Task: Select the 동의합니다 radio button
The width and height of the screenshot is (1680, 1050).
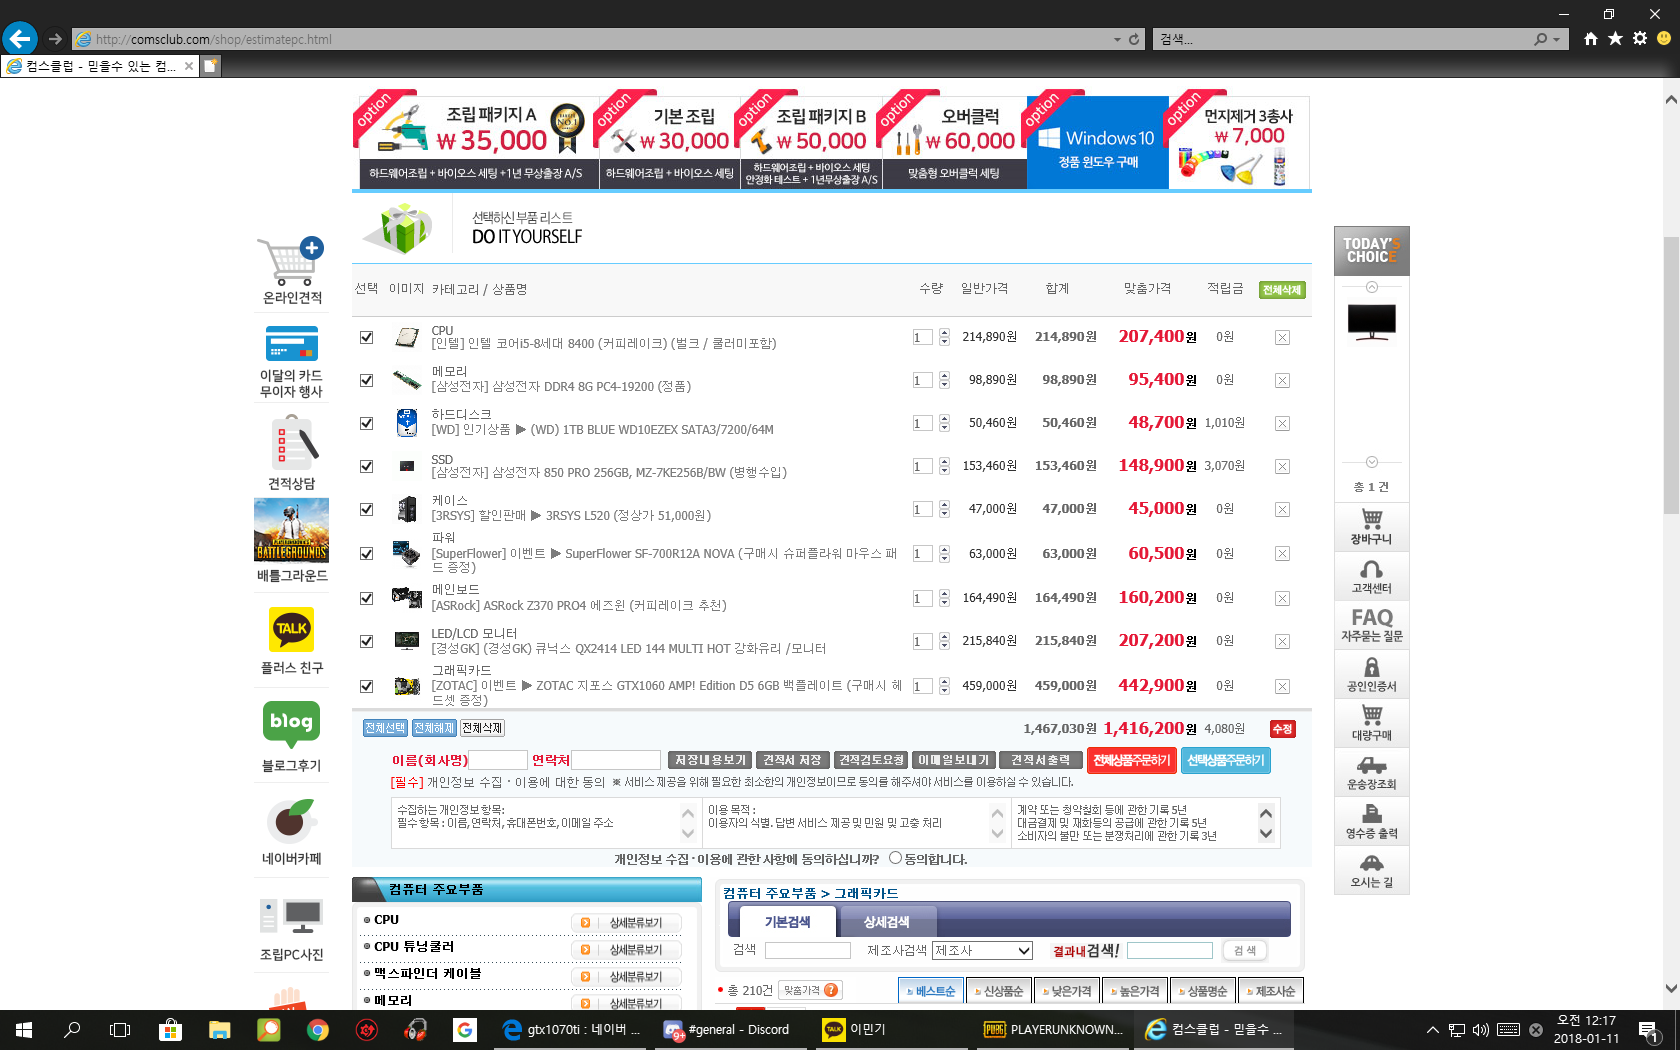Action: pos(896,858)
